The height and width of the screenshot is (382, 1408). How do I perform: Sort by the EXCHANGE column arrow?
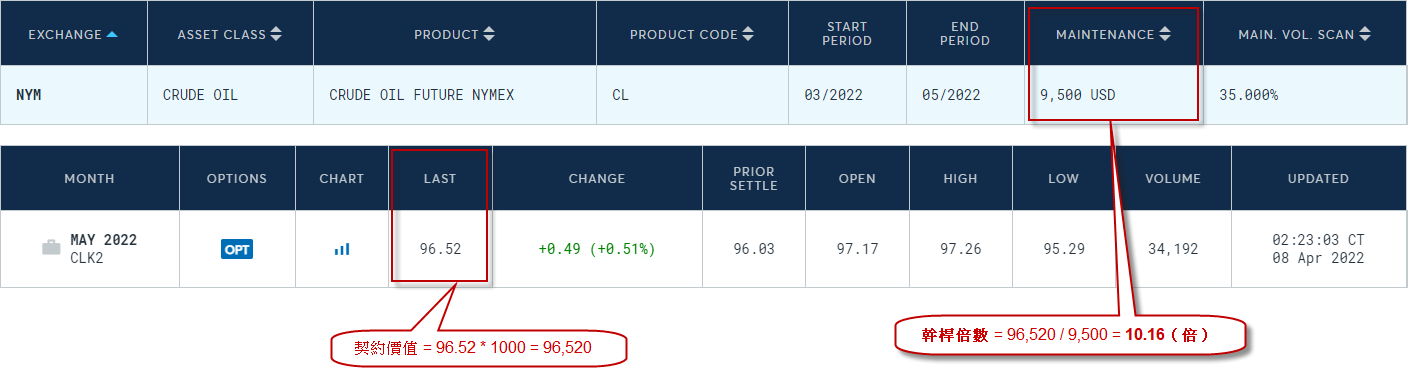tap(112, 35)
